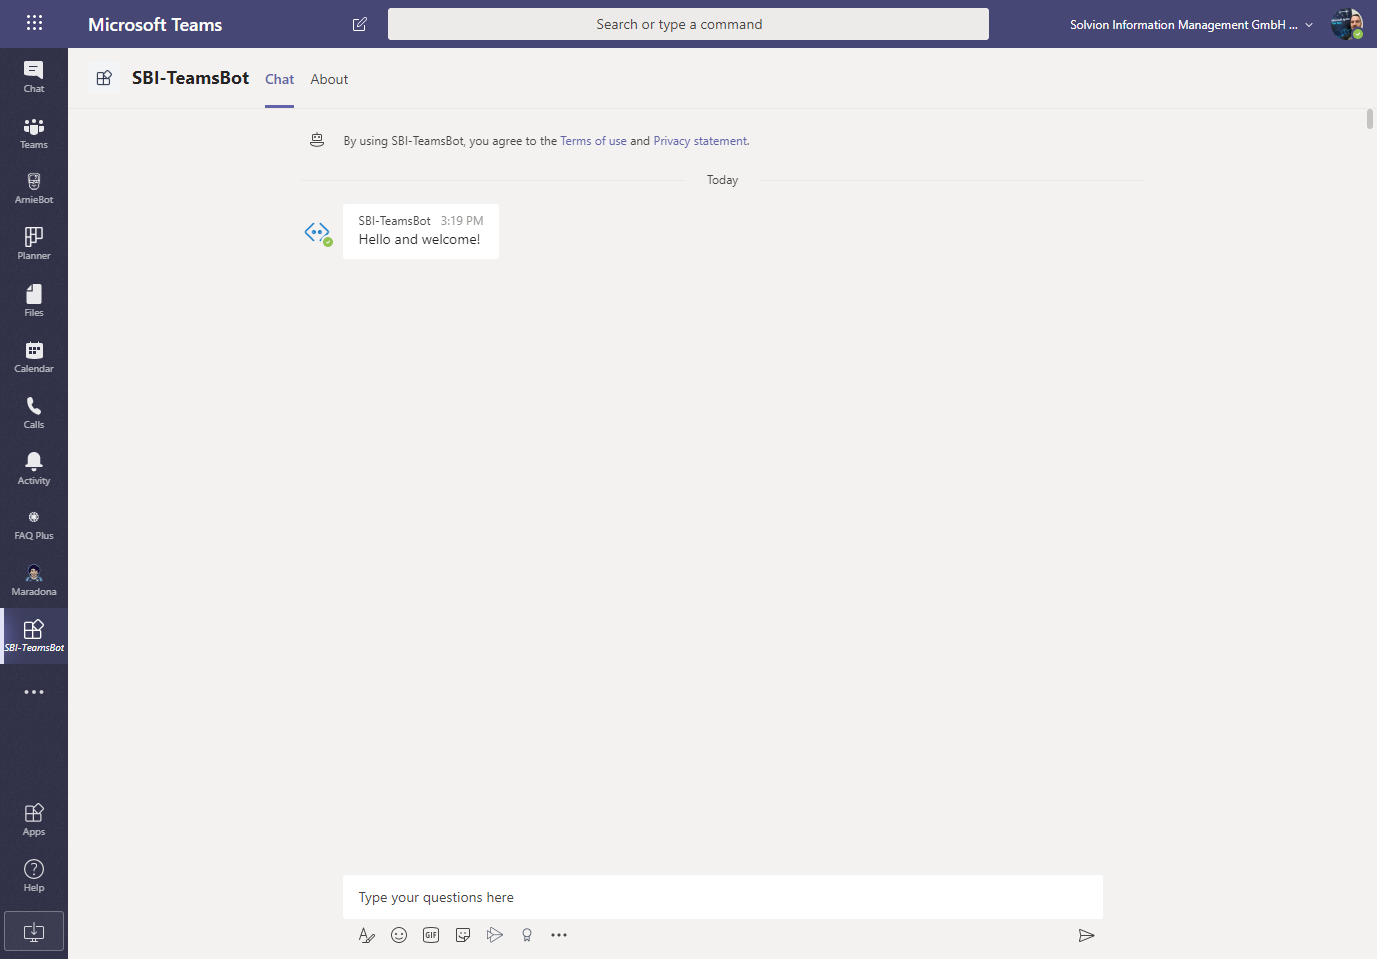
Task: Click the Microsoft Teams title
Action: (x=155, y=25)
